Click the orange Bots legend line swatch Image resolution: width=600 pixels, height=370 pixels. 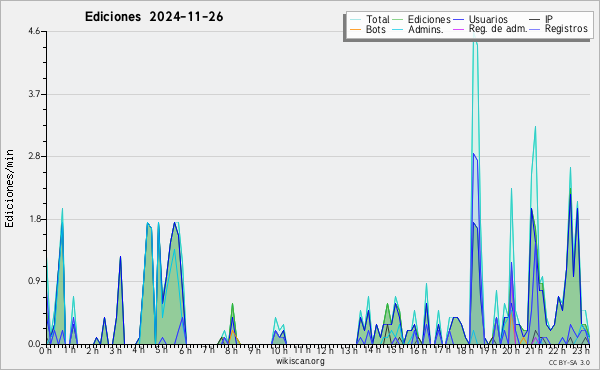[x=355, y=29]
